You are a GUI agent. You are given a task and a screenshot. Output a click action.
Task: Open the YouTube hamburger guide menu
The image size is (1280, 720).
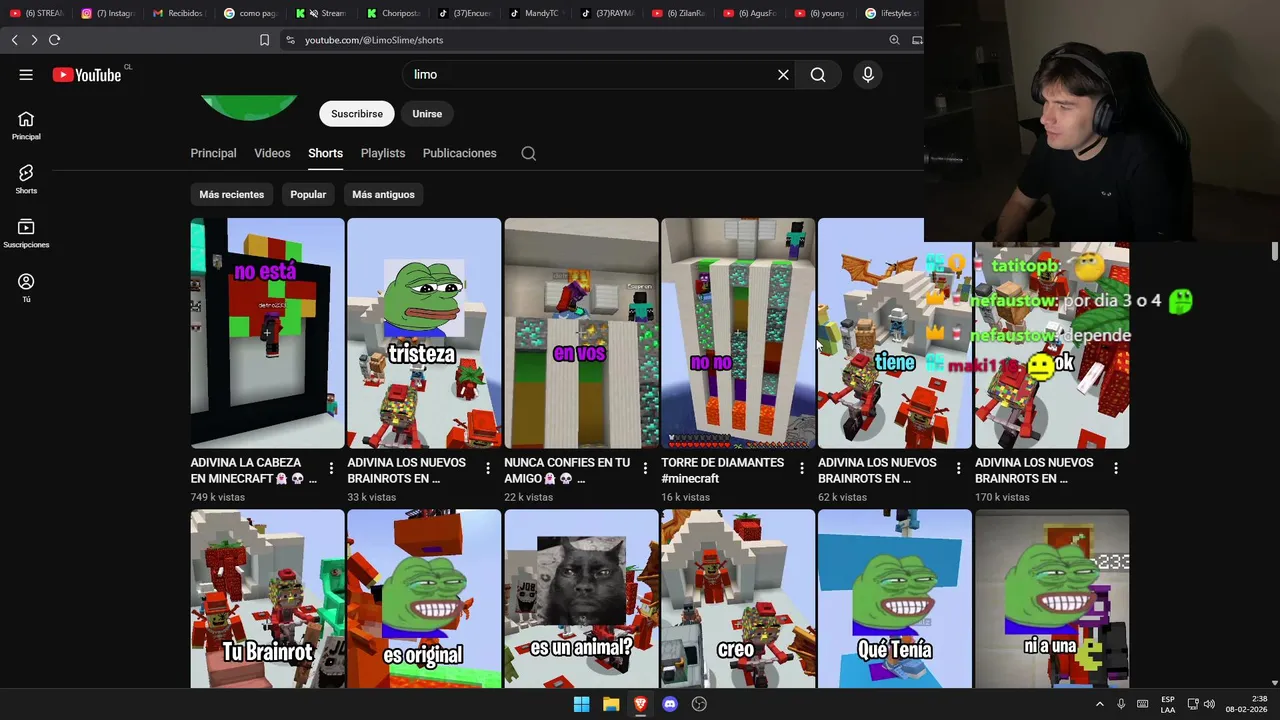(x=26, y=75)
